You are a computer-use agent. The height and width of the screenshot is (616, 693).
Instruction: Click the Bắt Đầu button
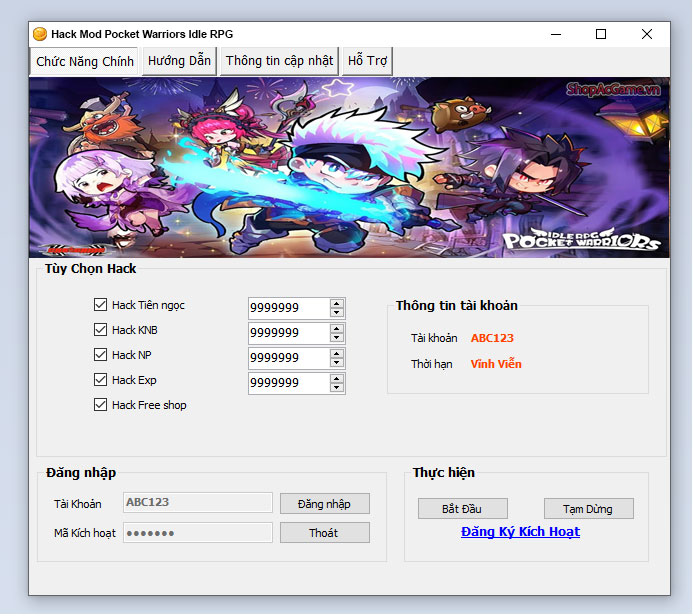[x=462, y=509]
